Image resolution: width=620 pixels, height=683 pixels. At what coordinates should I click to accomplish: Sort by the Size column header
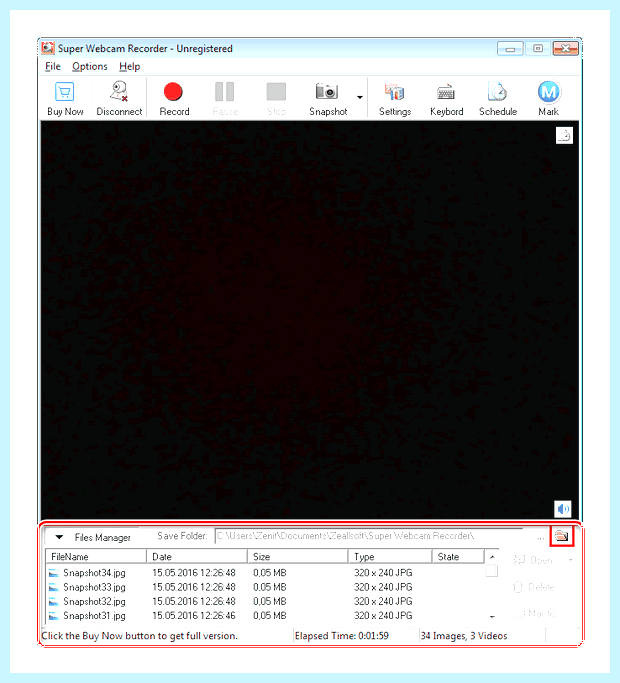[x=298, y=557]
